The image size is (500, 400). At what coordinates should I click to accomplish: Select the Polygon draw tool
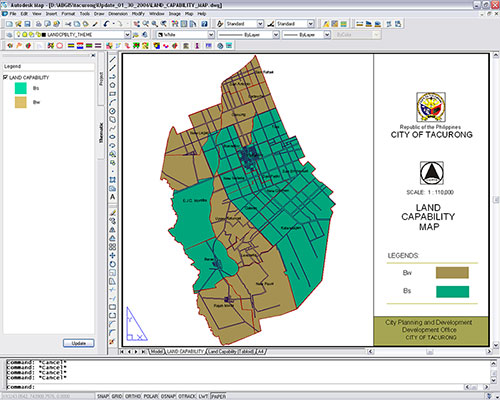pos(113,85)
